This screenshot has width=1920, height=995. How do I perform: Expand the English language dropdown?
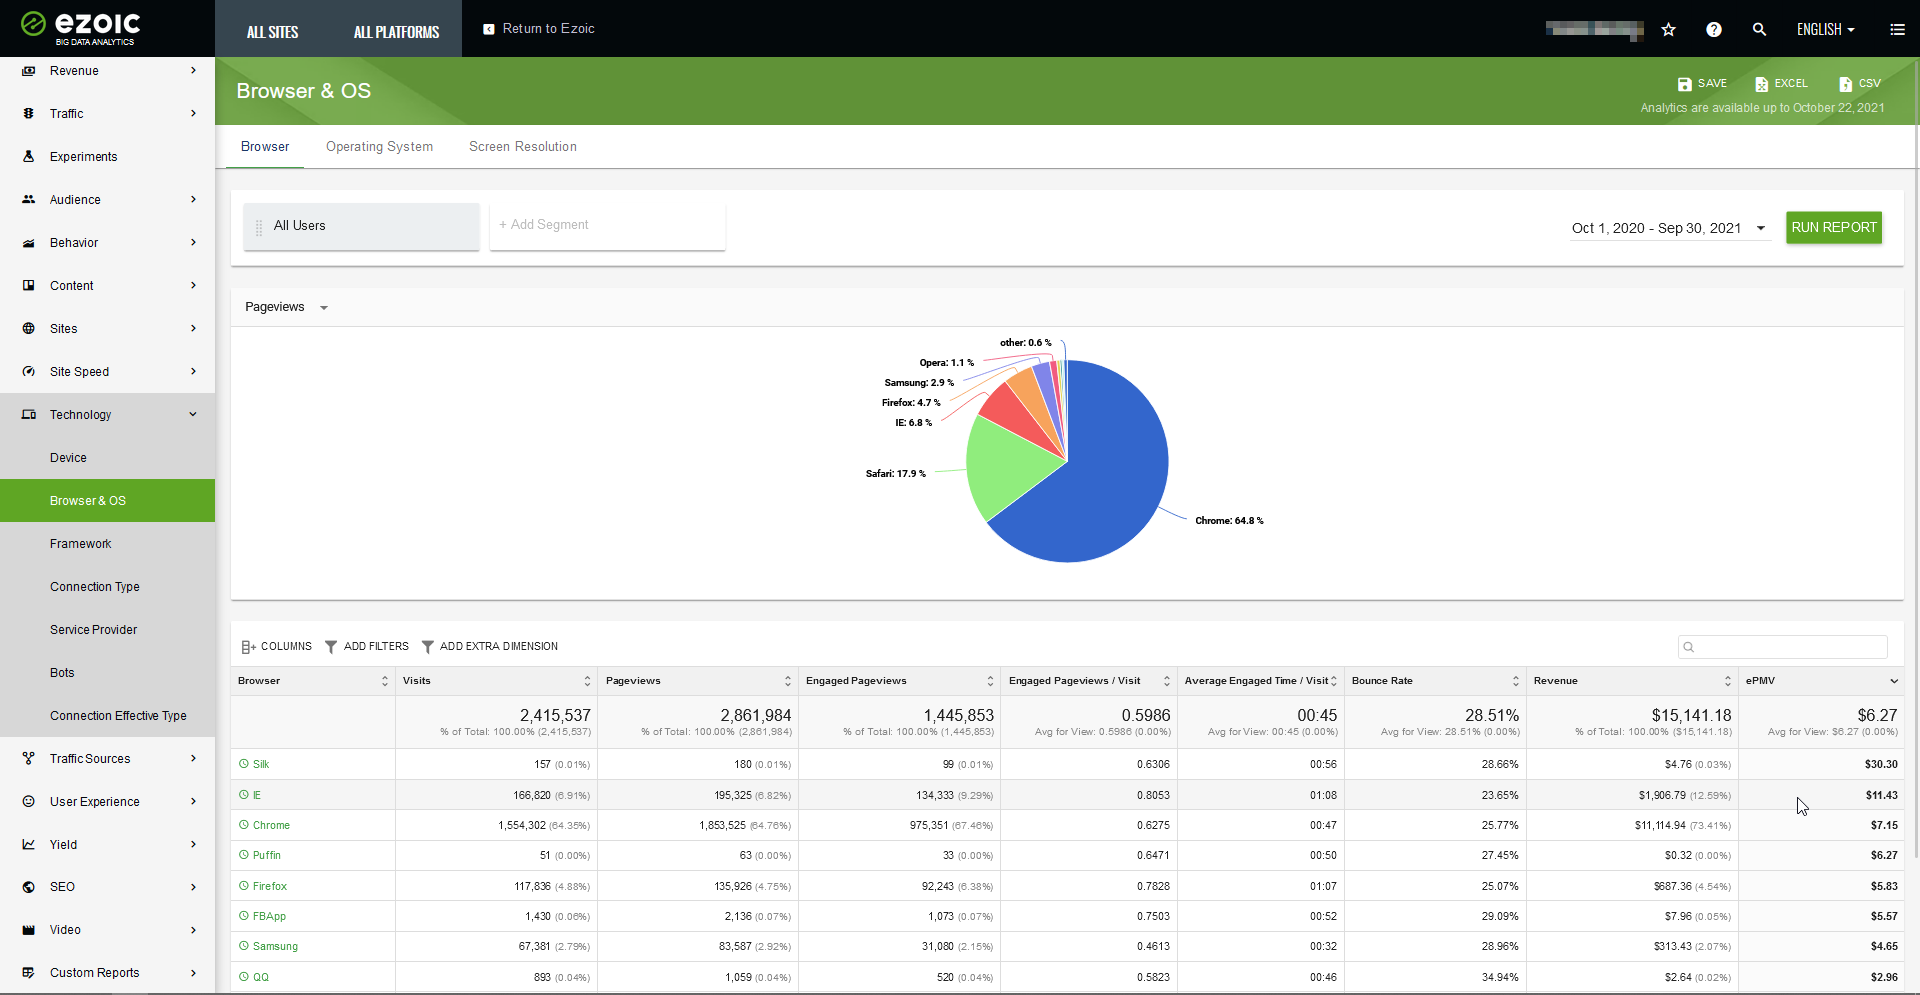[1825, 30]
